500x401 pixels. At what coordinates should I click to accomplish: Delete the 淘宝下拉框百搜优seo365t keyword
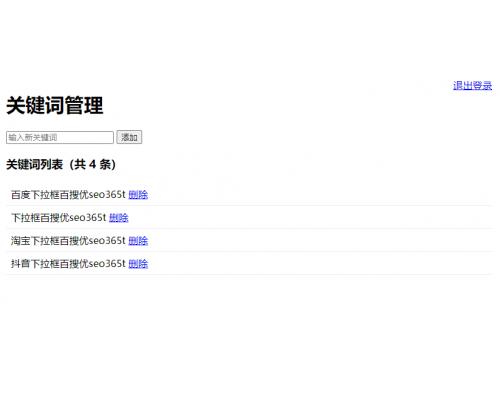point(138,241)
